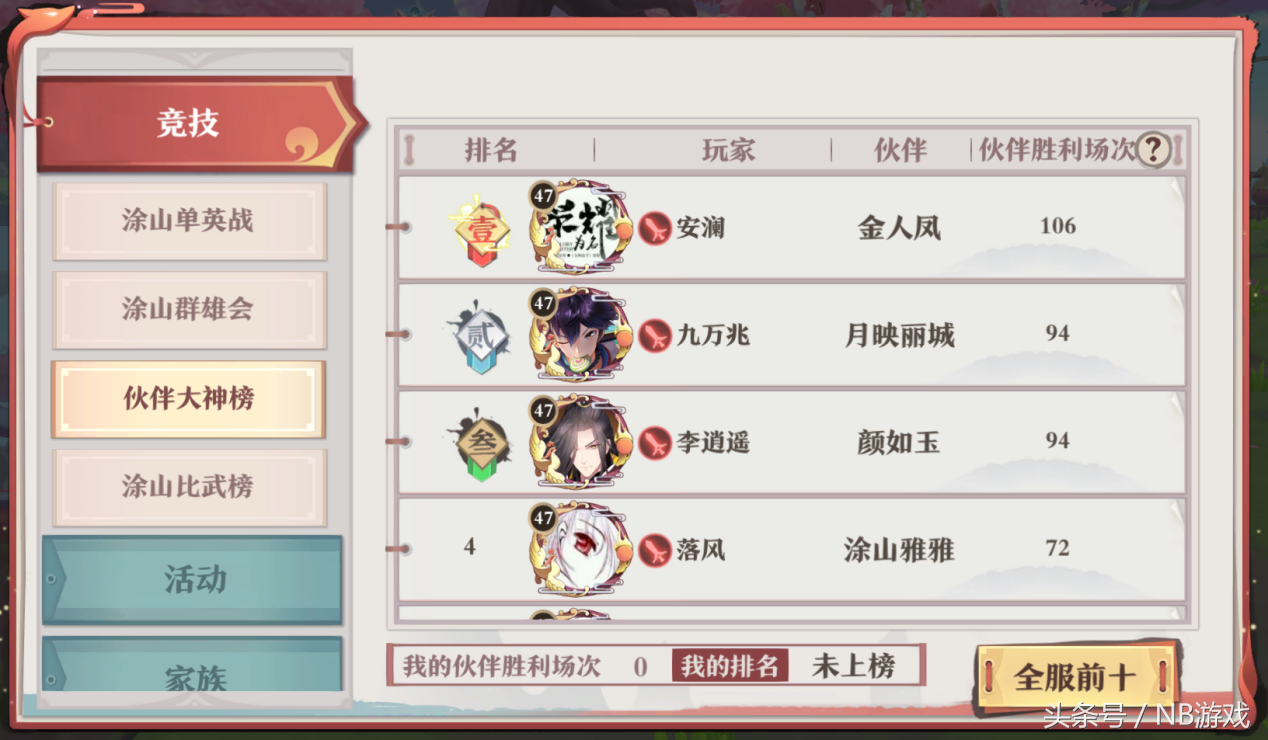Select the 竞技 category tab

[197, 124]
